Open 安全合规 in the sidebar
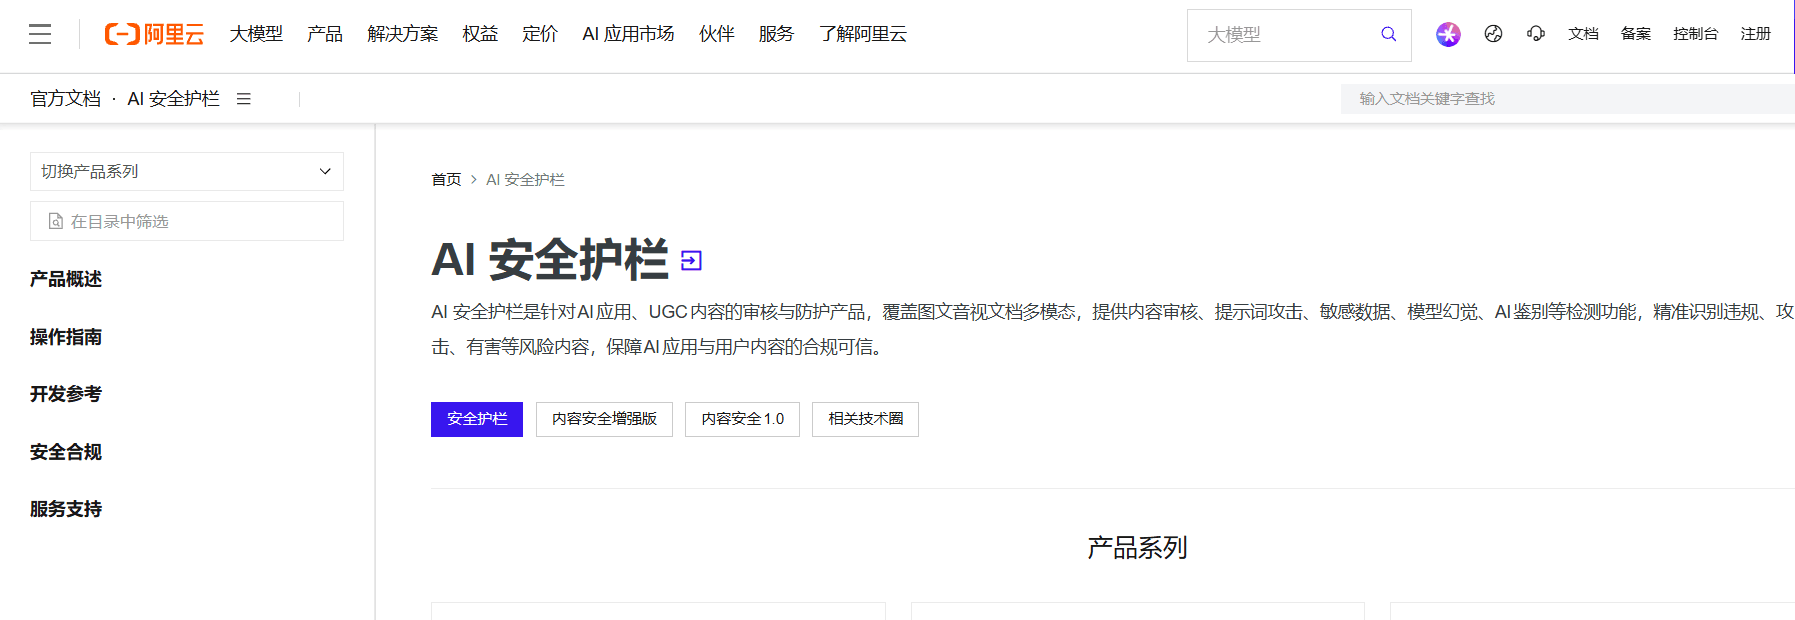Image resolution: width=1795 pixels, height=620 pixels. [66, 452]
